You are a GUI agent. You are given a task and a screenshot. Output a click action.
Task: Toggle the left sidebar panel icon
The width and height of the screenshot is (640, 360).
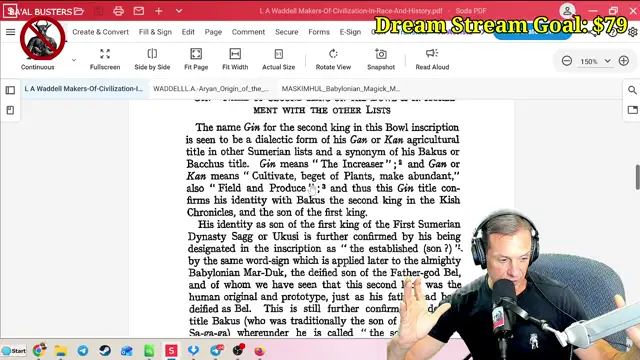click(10, 90)
